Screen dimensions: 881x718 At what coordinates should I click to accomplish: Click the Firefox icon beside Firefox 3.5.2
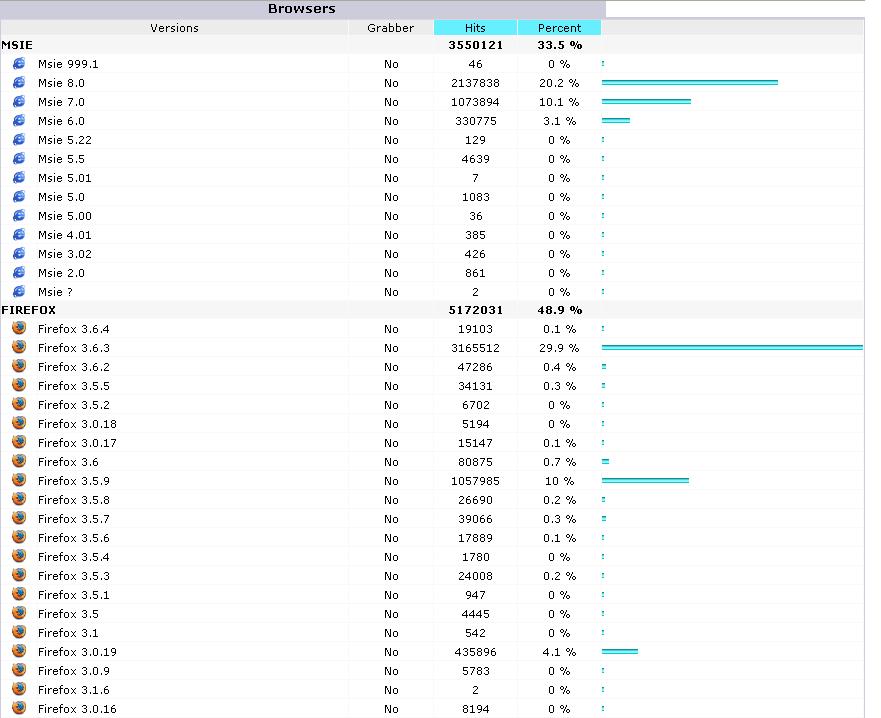point(19,404)
